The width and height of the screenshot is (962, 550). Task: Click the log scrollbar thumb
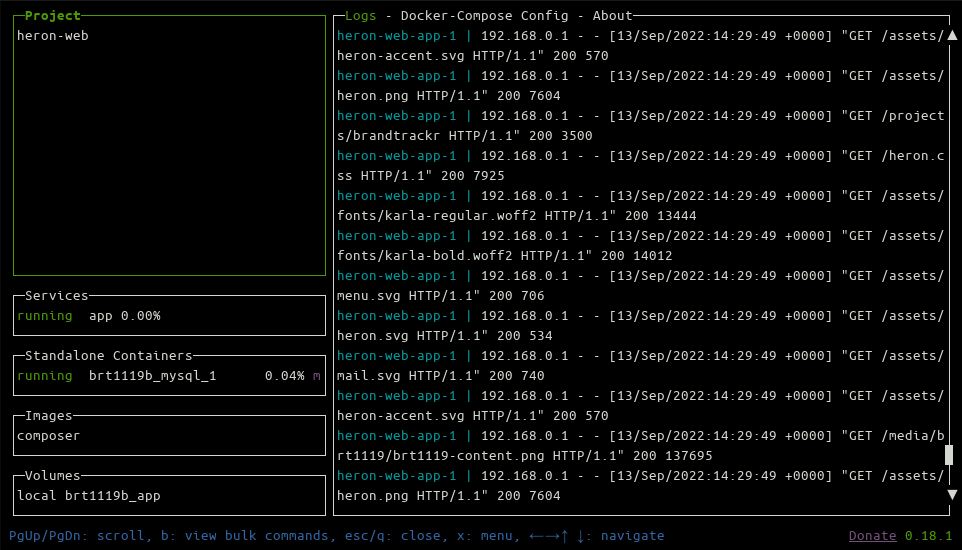[949, 455]
